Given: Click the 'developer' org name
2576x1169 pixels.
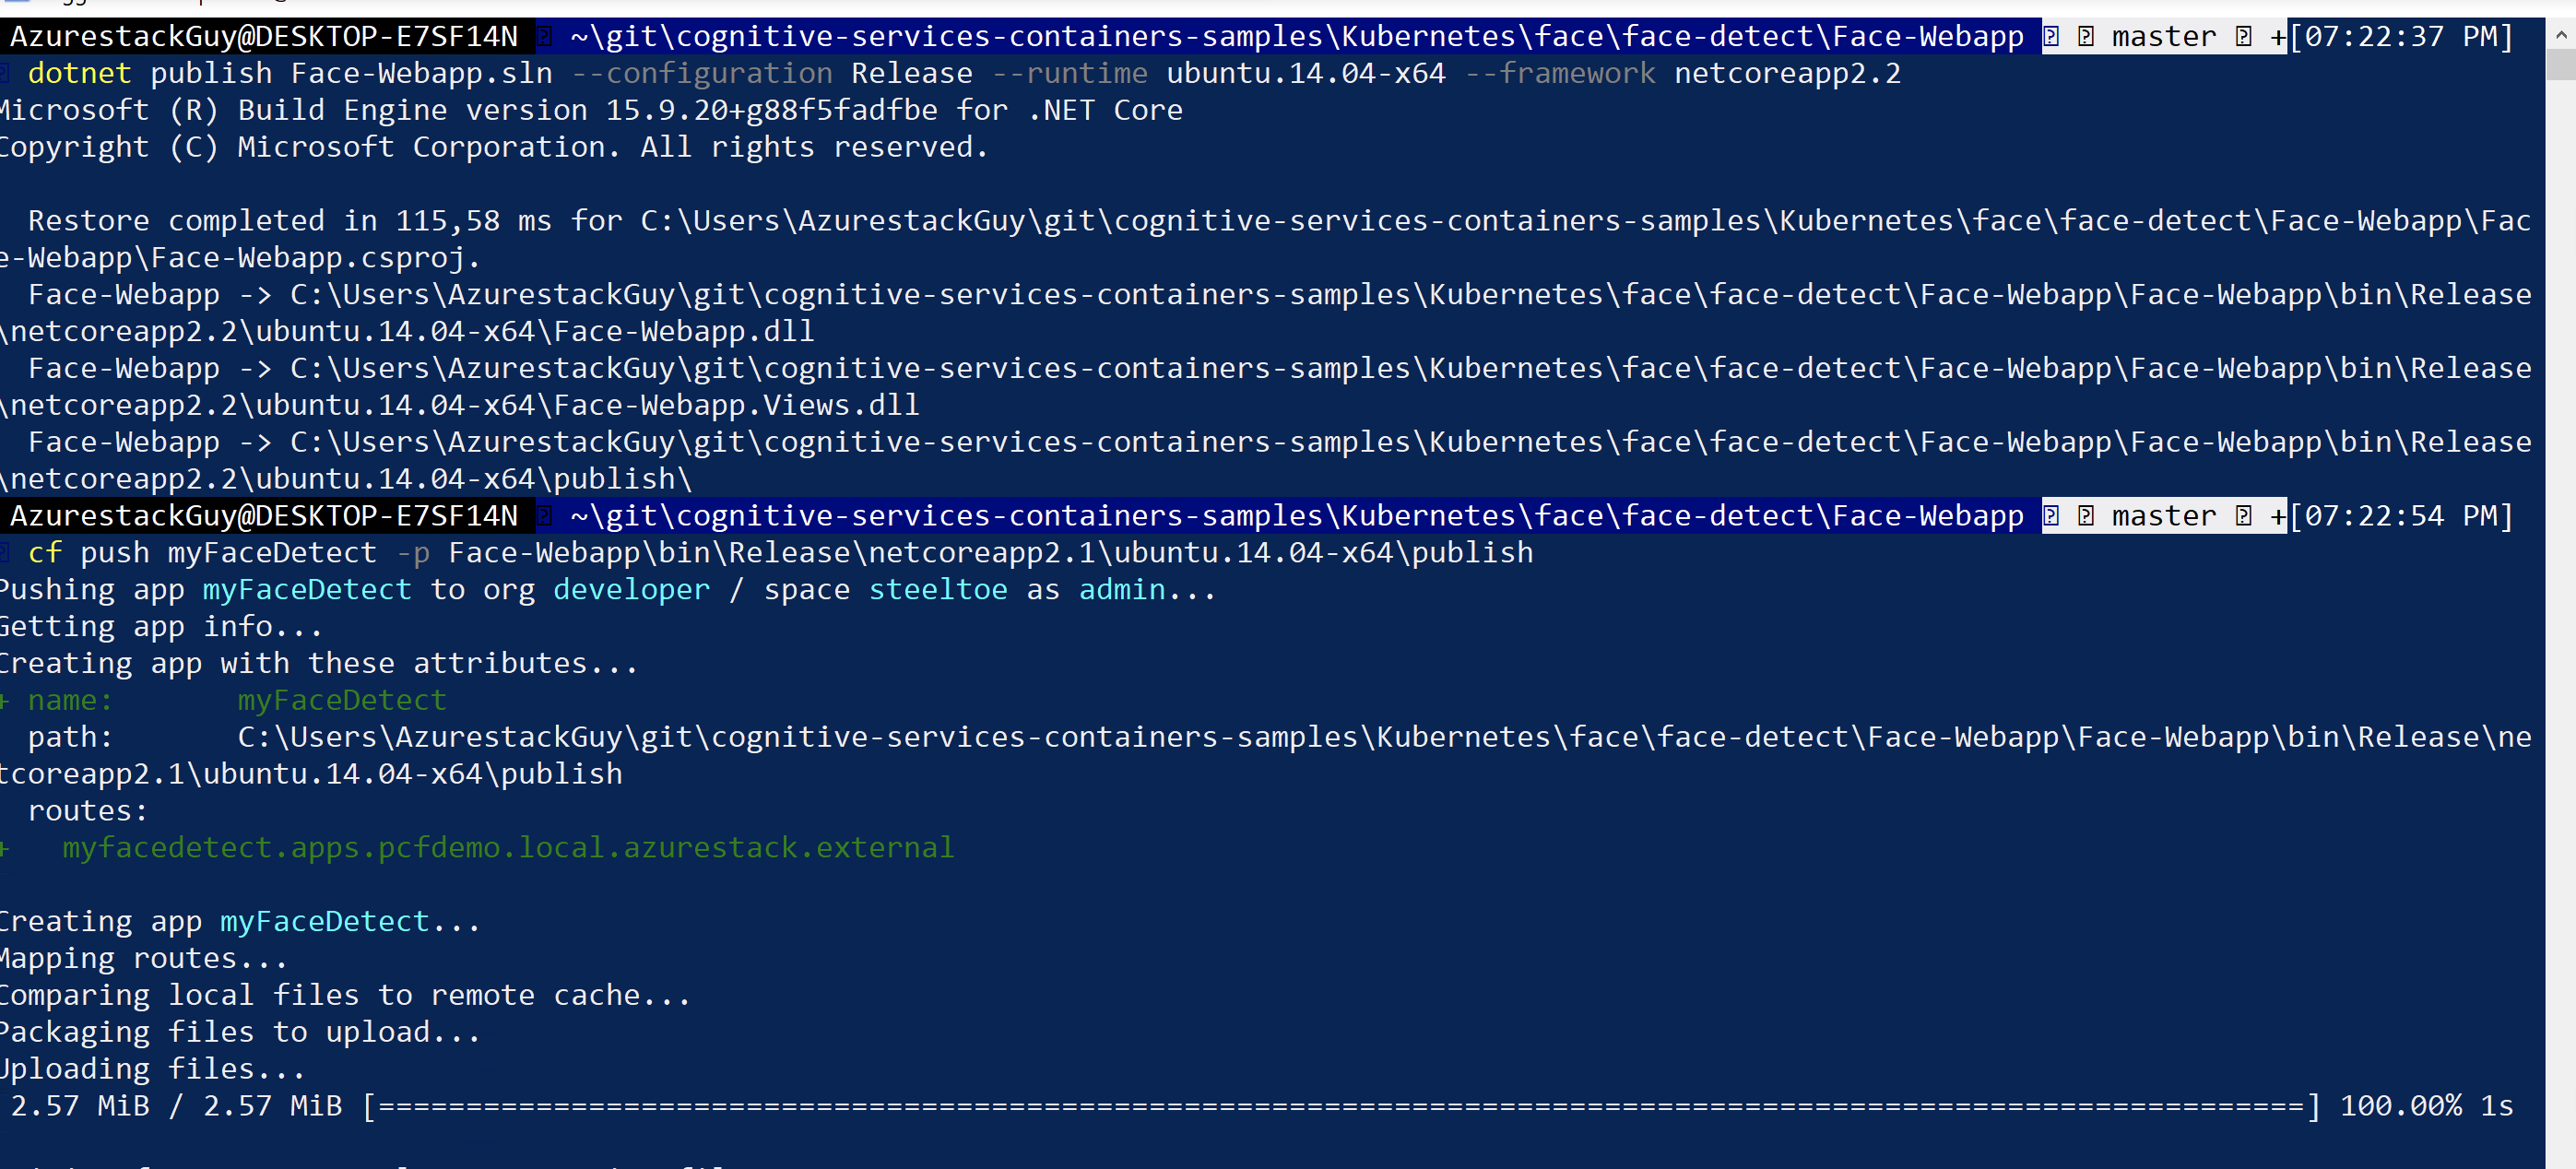Looking at the screenshot, I should pyautogui.click(x=631, y=590).
